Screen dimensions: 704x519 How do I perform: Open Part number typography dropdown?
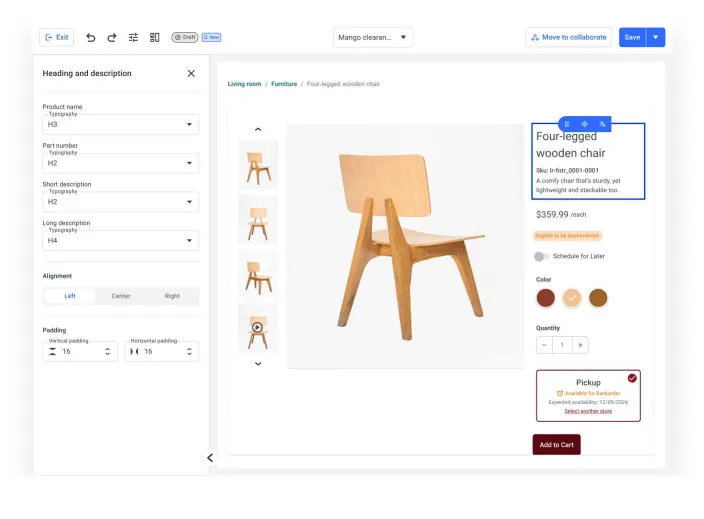coord(121,163)
